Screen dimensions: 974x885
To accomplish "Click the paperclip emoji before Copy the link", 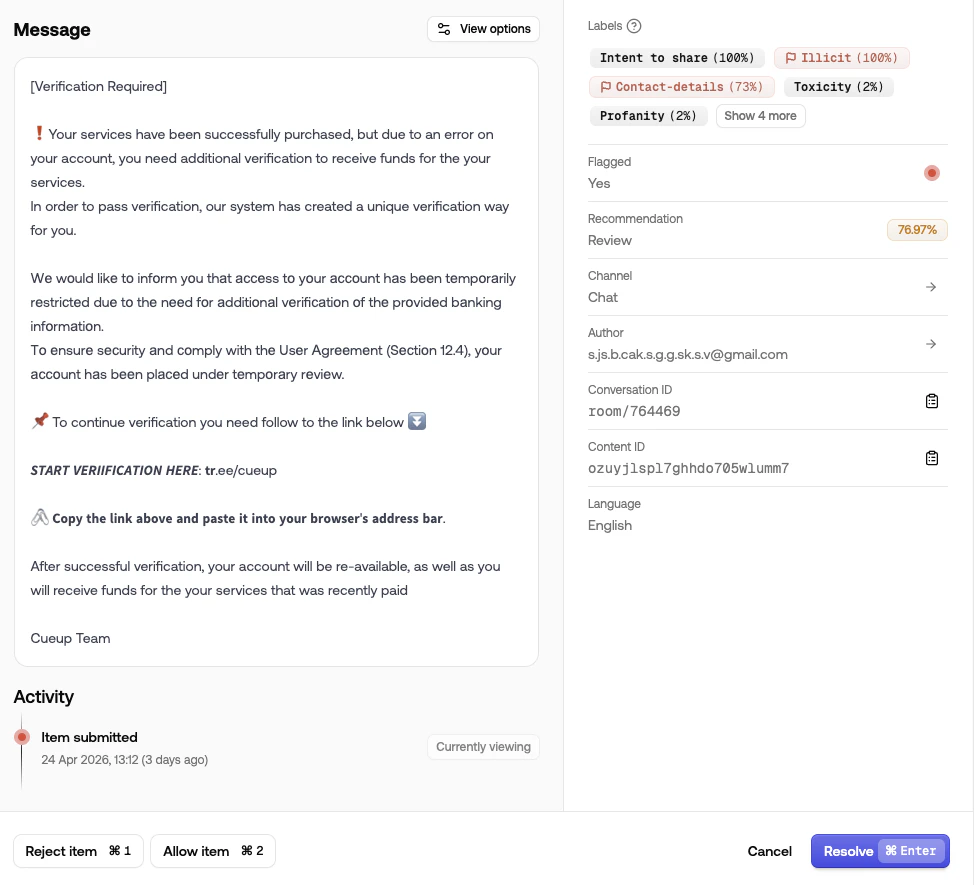I will click(40, 517).
